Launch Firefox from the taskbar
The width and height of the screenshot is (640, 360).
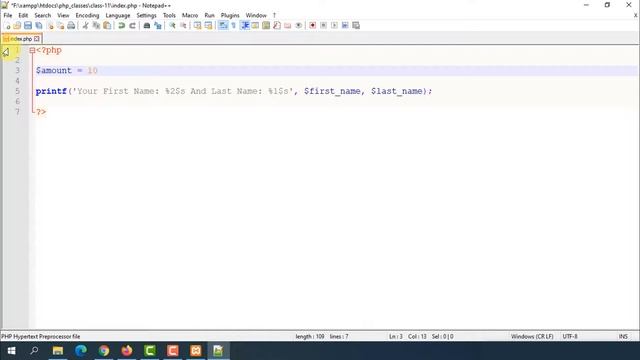click(x=127, y=351)
